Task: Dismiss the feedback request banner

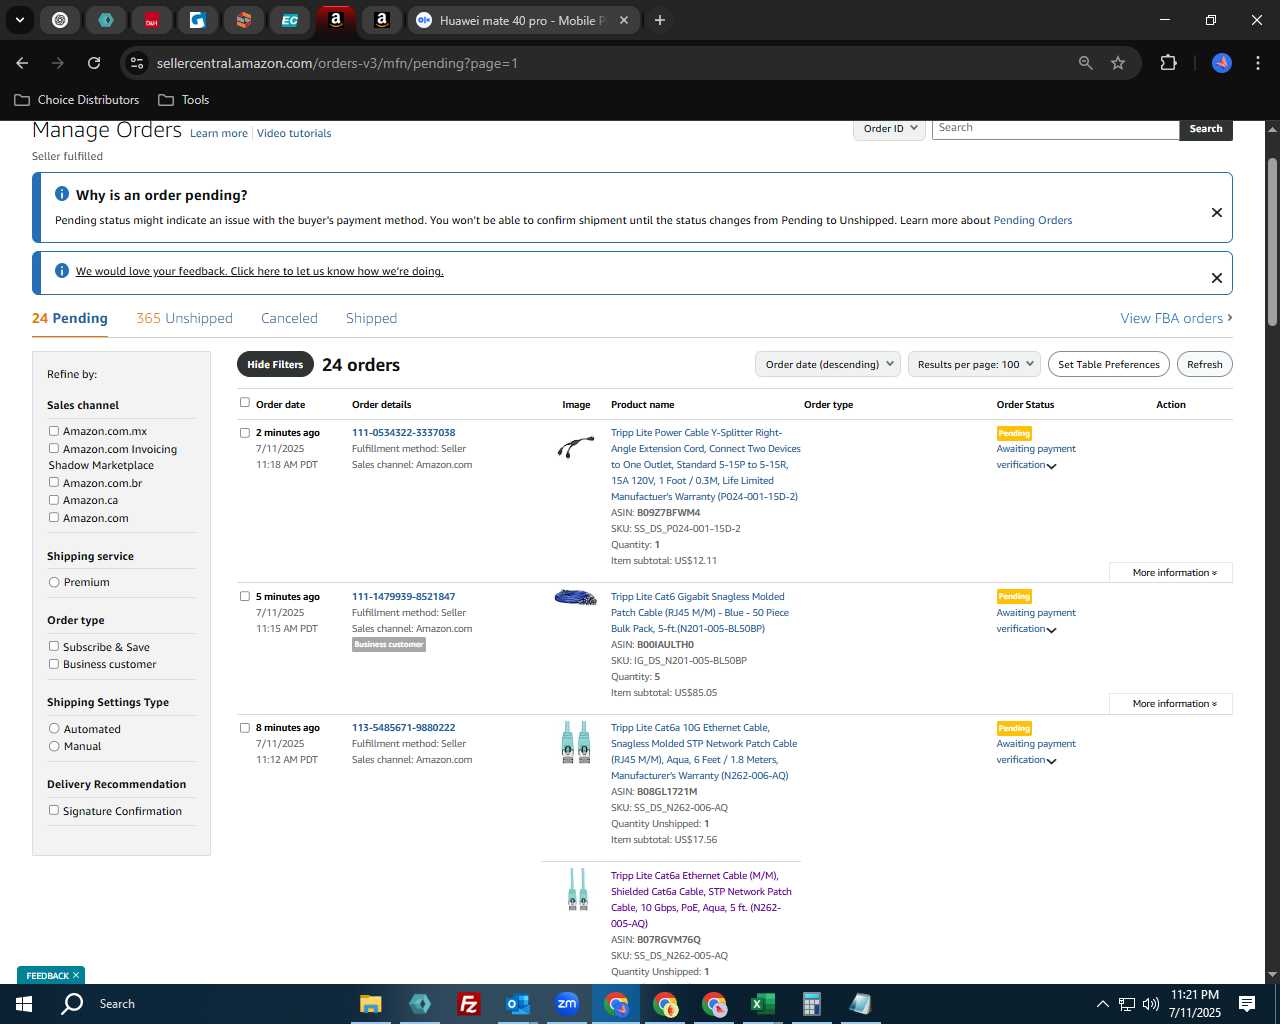Action: click(x=1217, y=278)
